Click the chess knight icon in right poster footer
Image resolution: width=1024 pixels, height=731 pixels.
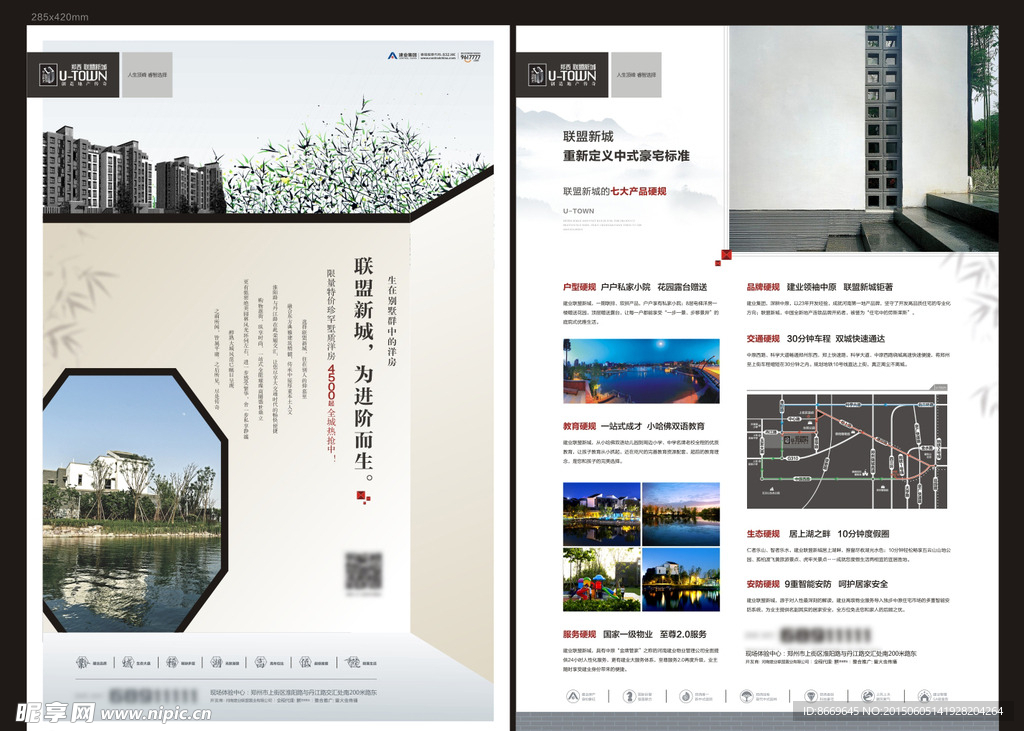pyautogui.click(x=629, y=696)
